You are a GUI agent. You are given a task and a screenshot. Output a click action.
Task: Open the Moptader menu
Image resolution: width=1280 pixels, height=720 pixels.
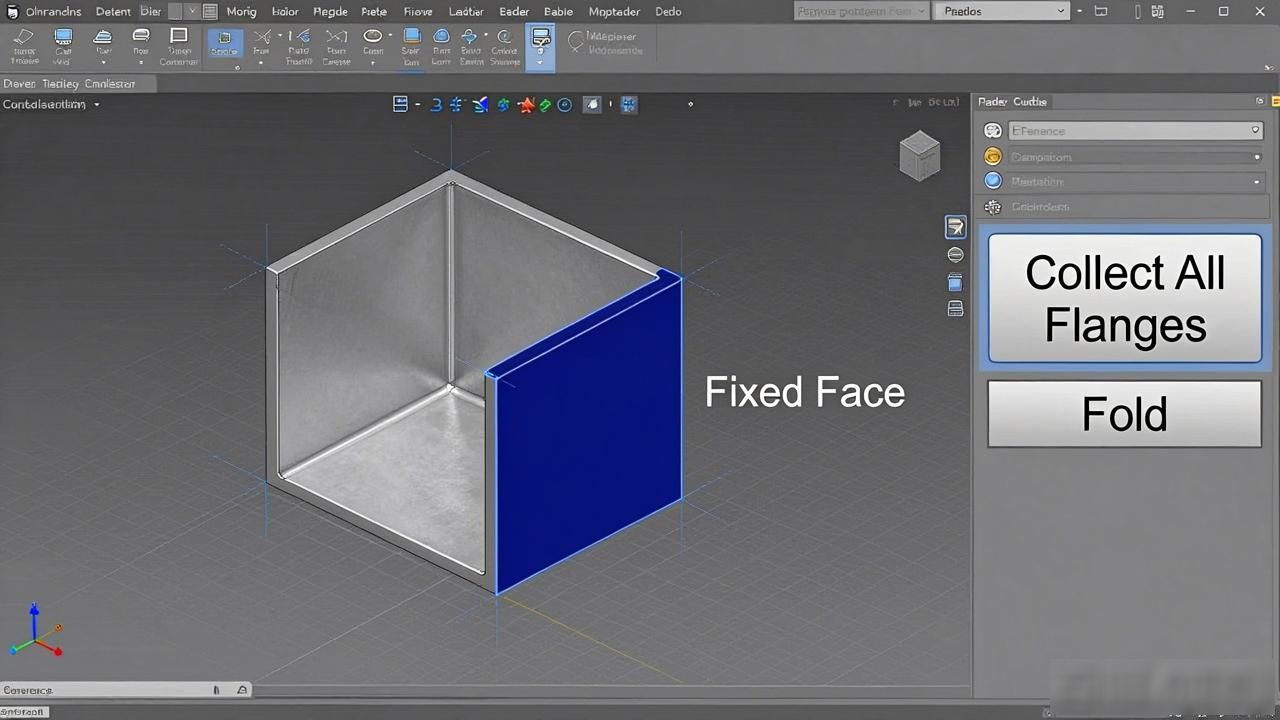(614, 12)
